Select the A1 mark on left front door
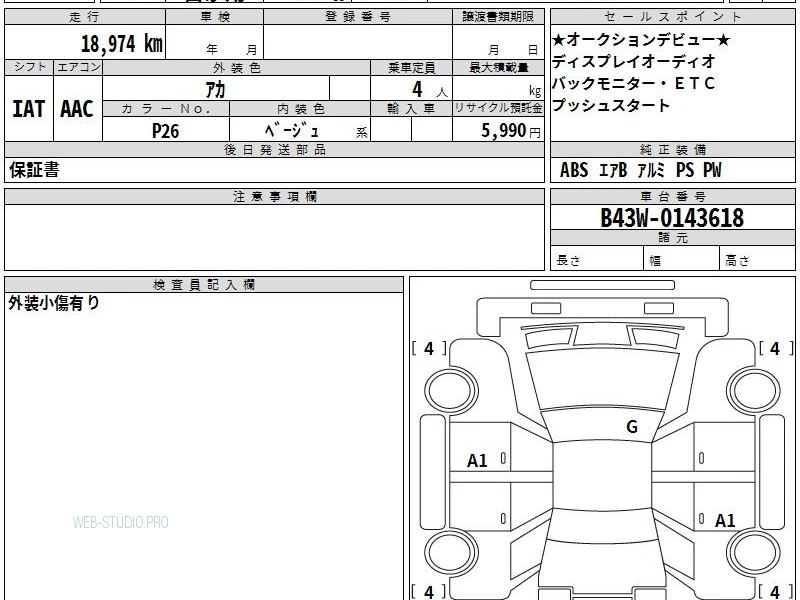 478,461
